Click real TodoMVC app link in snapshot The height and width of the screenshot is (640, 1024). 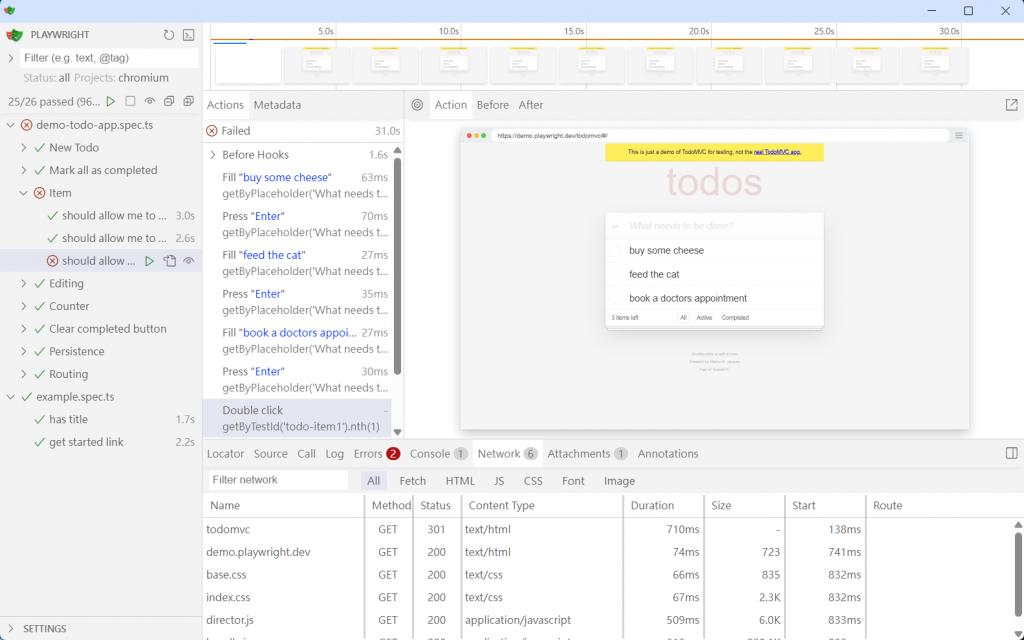pyautogui.click(x=777, y=152)
